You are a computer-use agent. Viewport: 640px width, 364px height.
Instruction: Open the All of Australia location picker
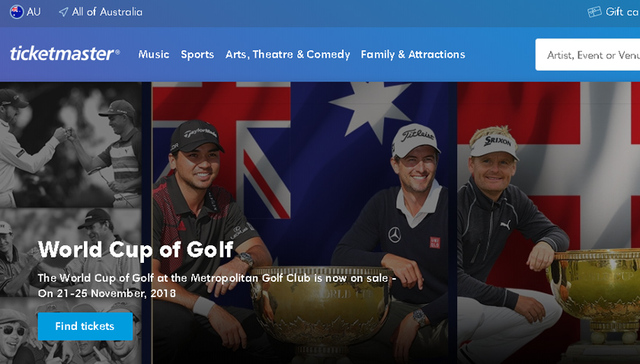101,12
